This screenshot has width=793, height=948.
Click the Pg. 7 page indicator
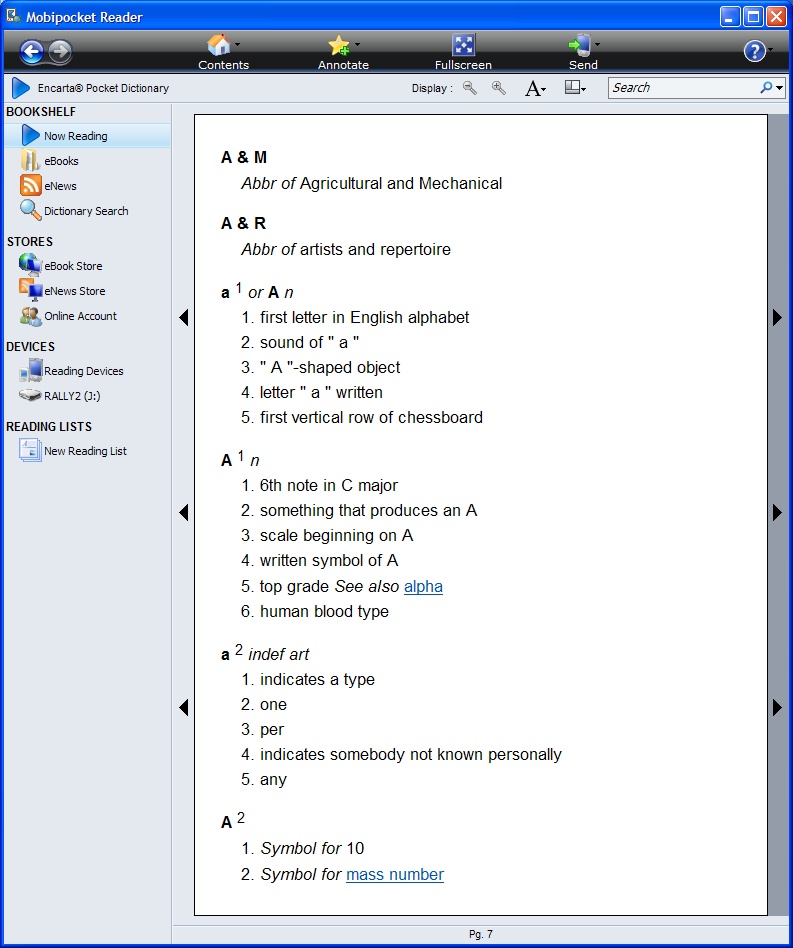[x=481, y=934]
